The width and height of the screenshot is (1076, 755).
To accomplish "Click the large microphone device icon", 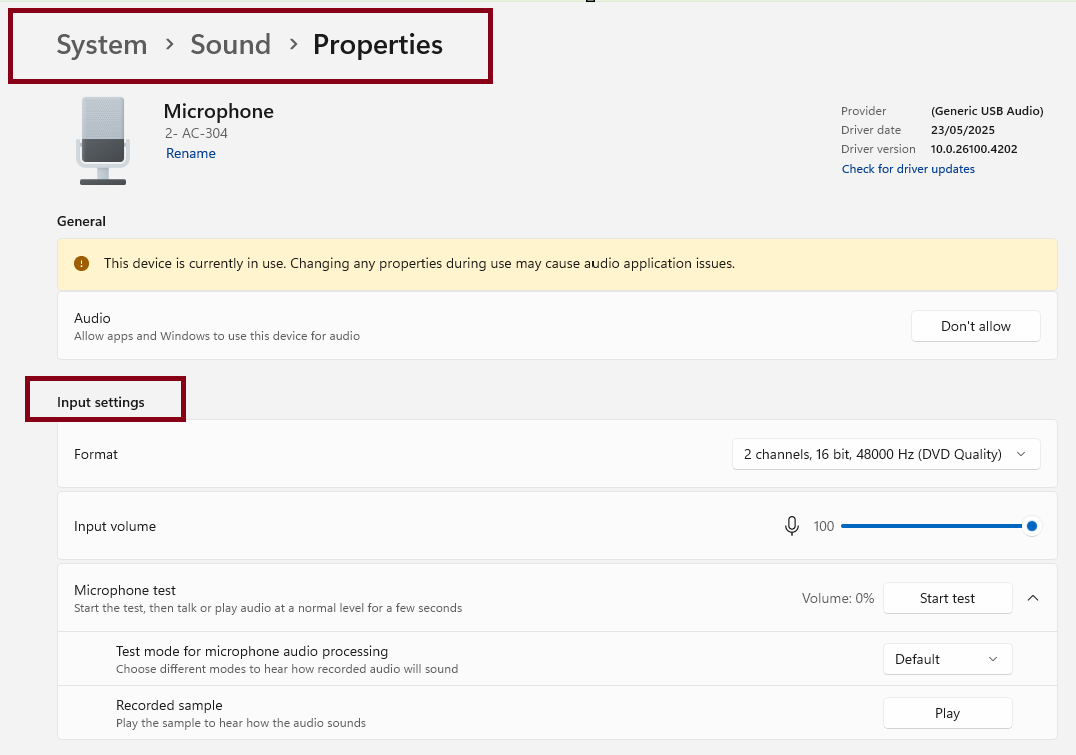I will 103,141.
